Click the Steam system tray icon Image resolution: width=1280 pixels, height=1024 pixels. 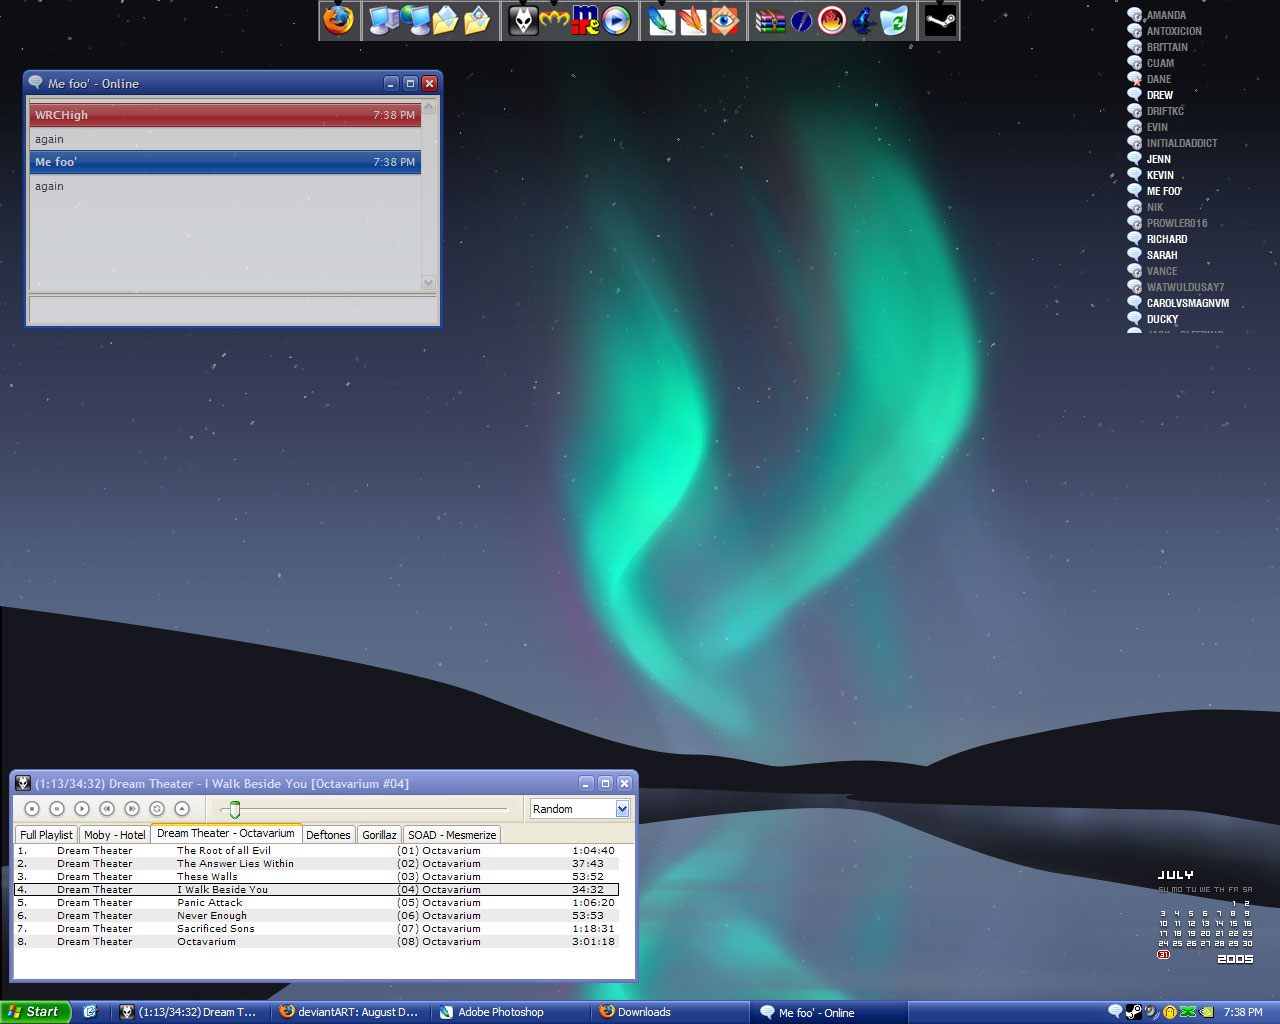click(x=1133, y=1012)
